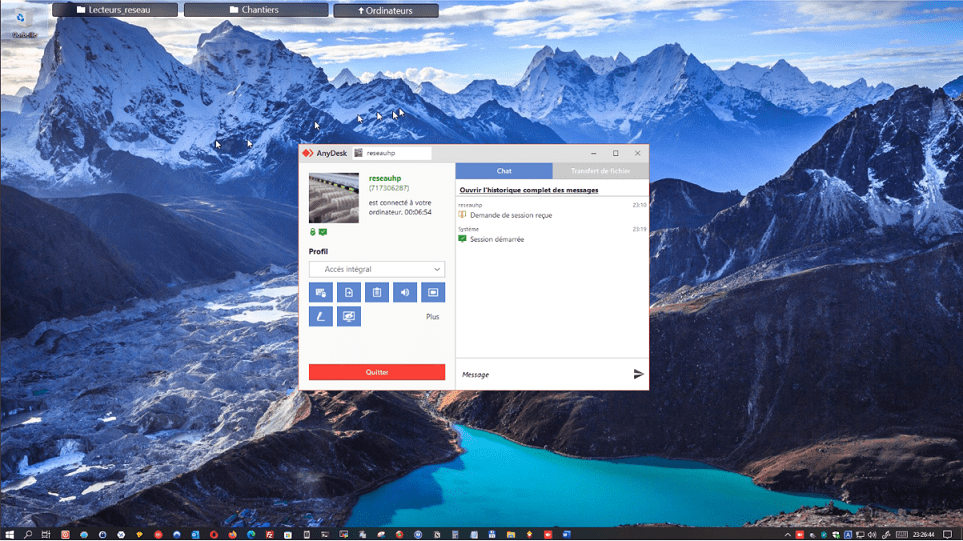The width and height of the screenshot is (963, 541).
Task: Open File Explorer from the taskbar
Action: click(510, 534)
